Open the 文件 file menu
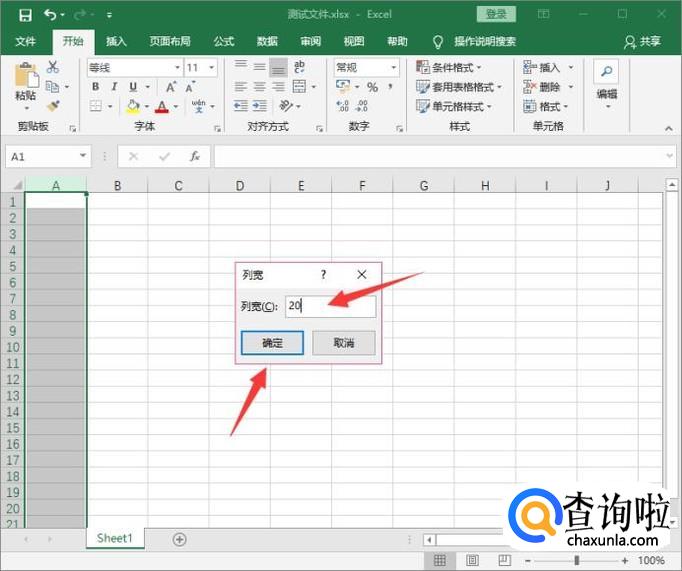 point(26,41)
